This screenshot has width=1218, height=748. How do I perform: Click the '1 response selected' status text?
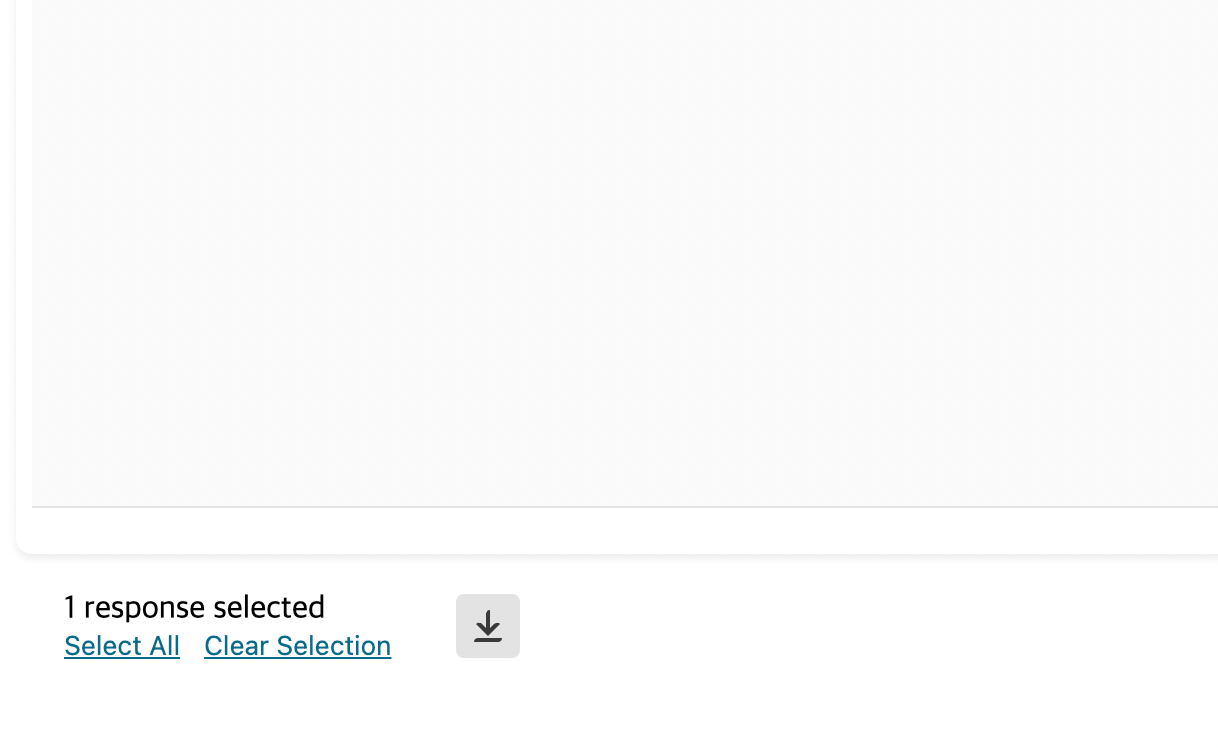pos(194,607)
